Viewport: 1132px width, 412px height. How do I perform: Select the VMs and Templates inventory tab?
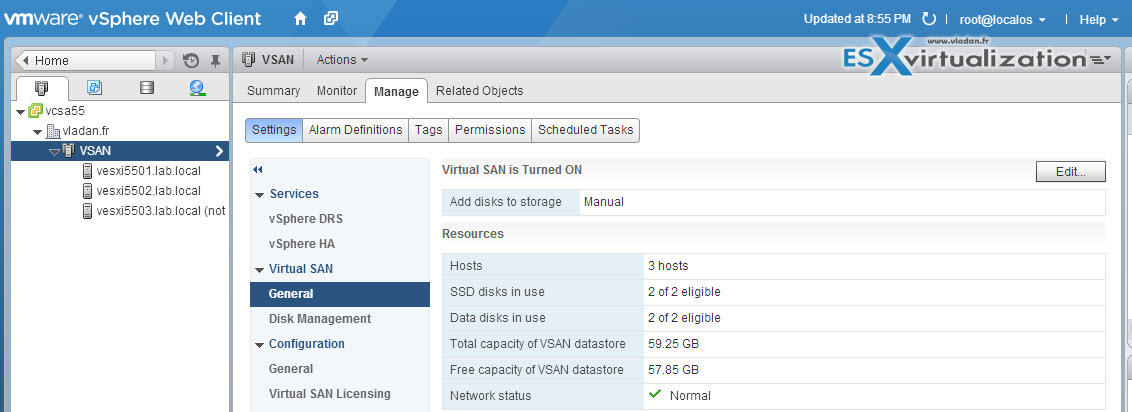(x=95, y=88)
